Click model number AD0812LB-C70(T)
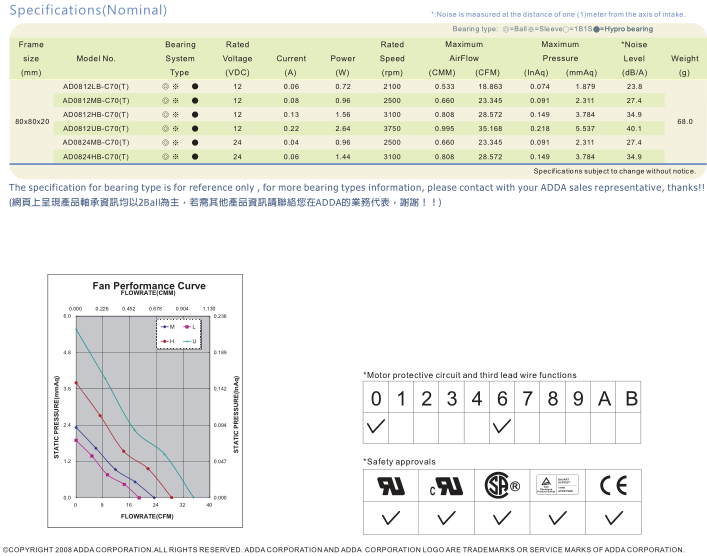 click(96, 87)
